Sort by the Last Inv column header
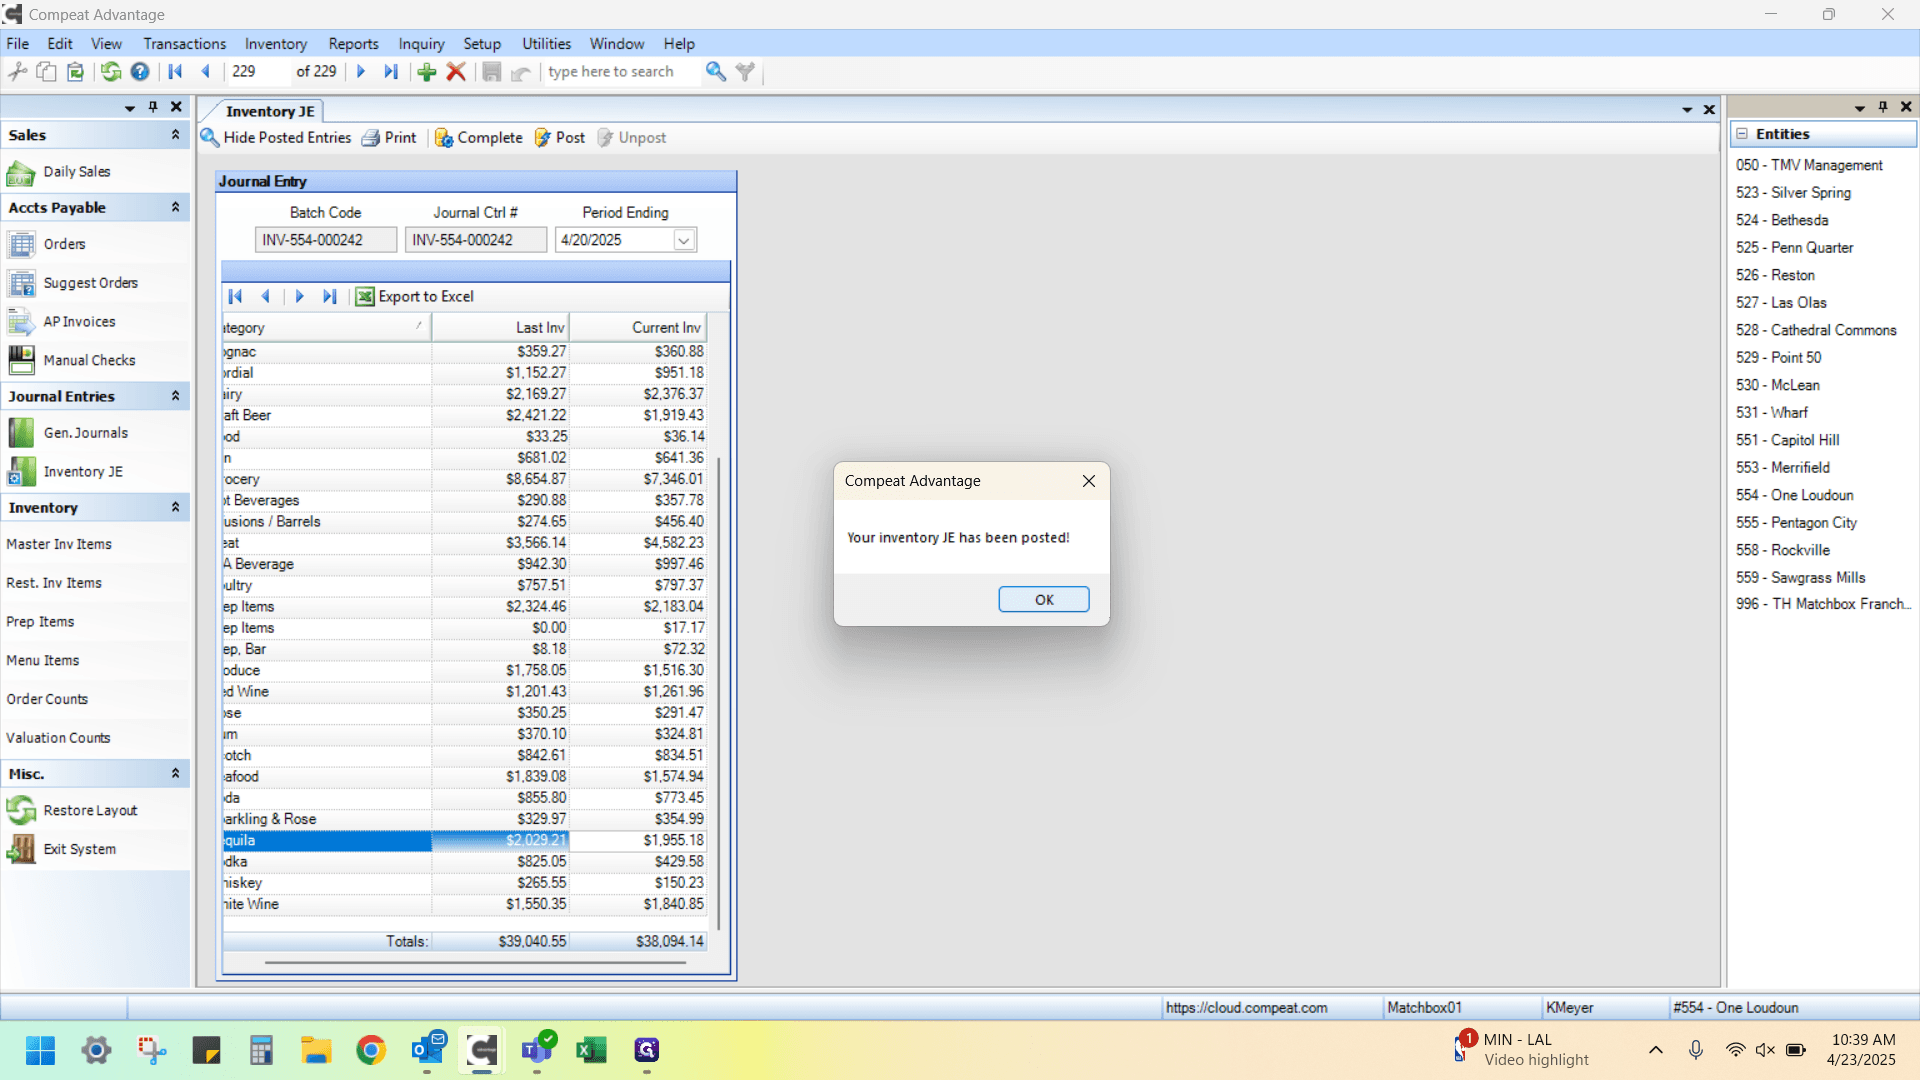The height and width of the screenshot is (1080, 1920). click(500, 328)
